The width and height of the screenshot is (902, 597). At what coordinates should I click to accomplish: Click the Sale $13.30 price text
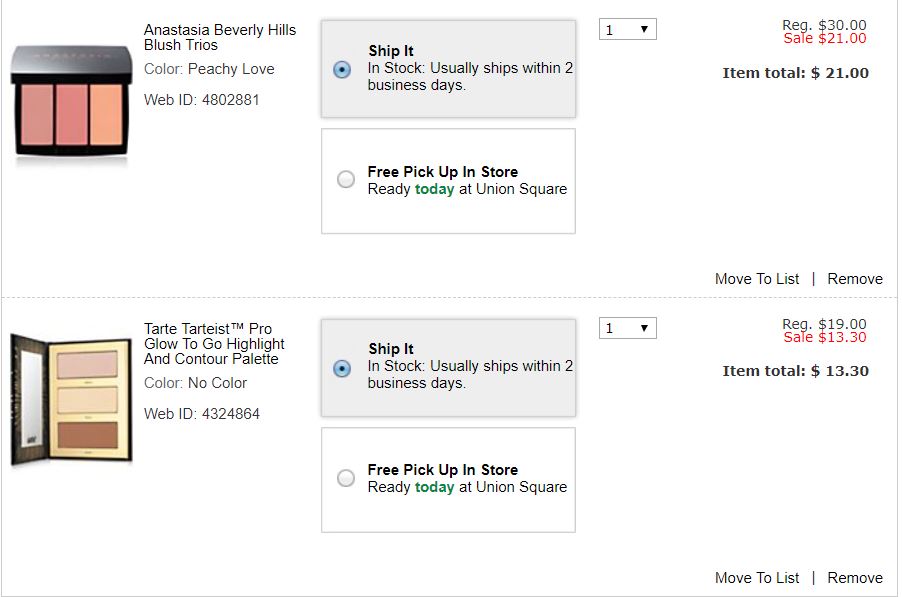(824, 338)
